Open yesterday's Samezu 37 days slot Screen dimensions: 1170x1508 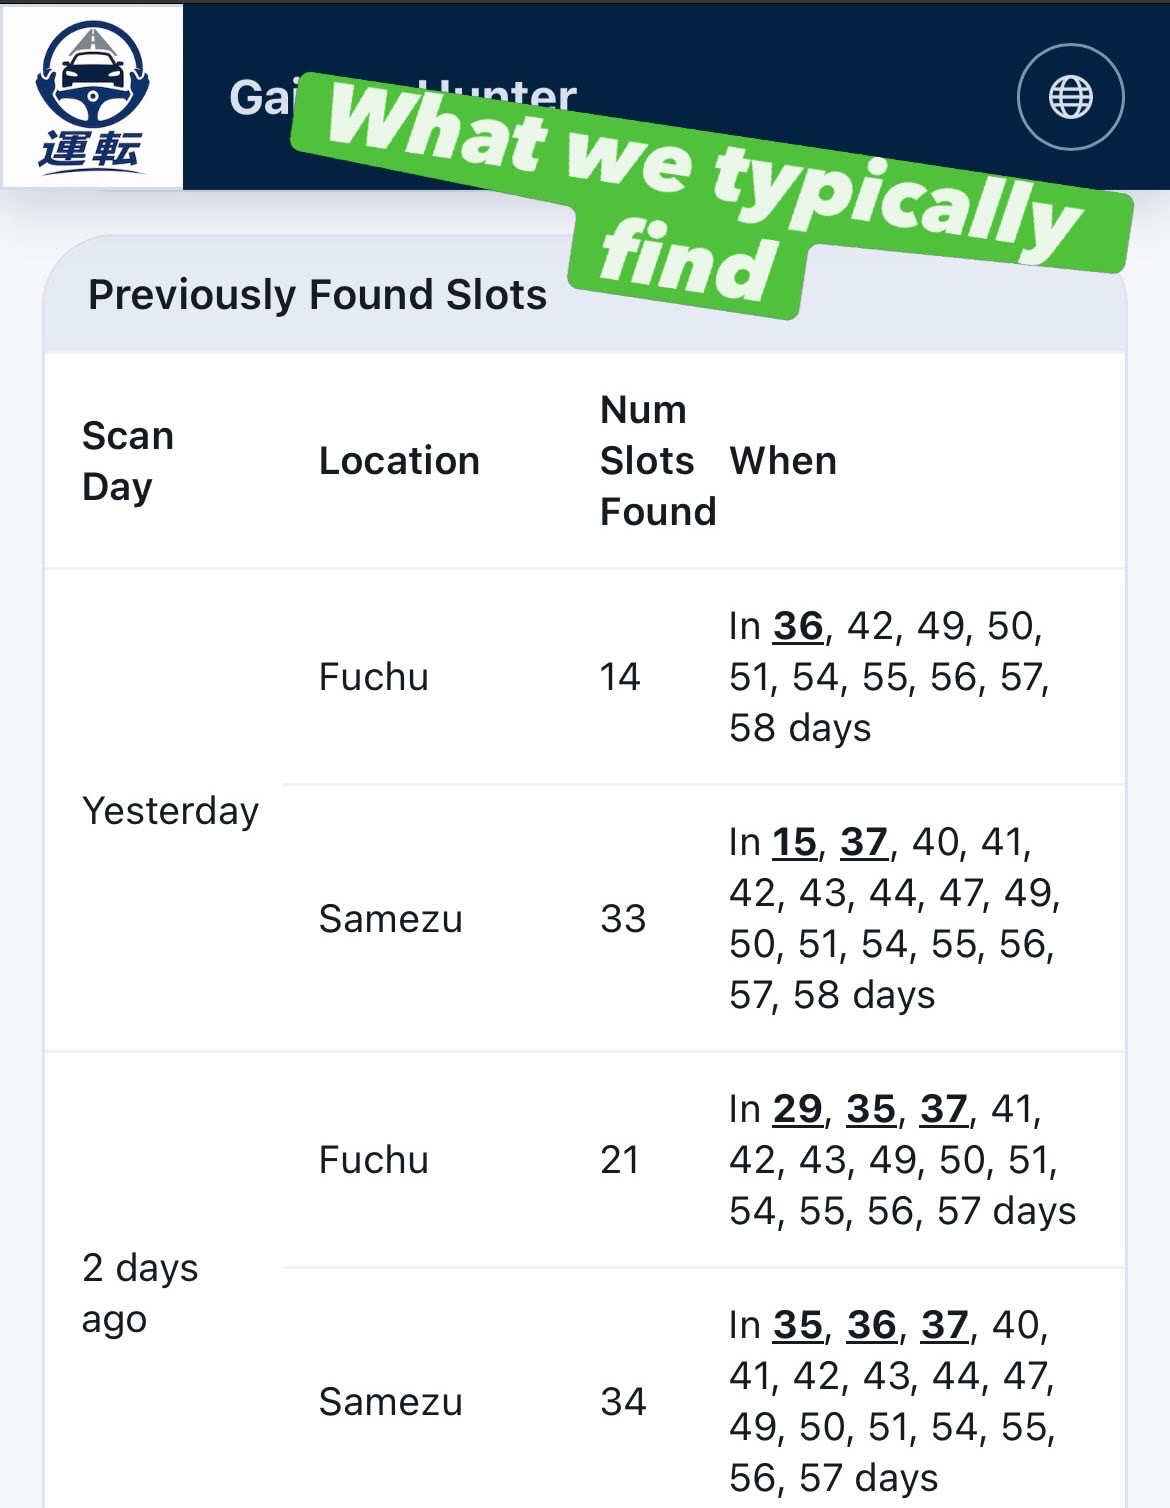(864, 842)
